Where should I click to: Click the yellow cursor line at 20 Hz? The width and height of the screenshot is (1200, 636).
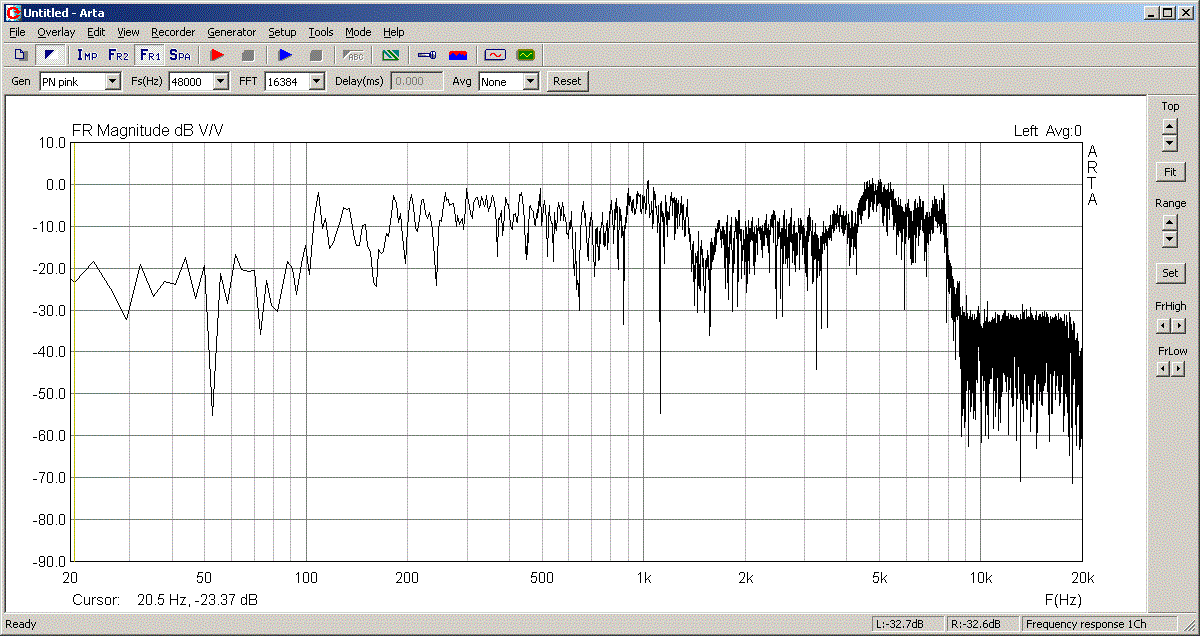pos(72,351)
